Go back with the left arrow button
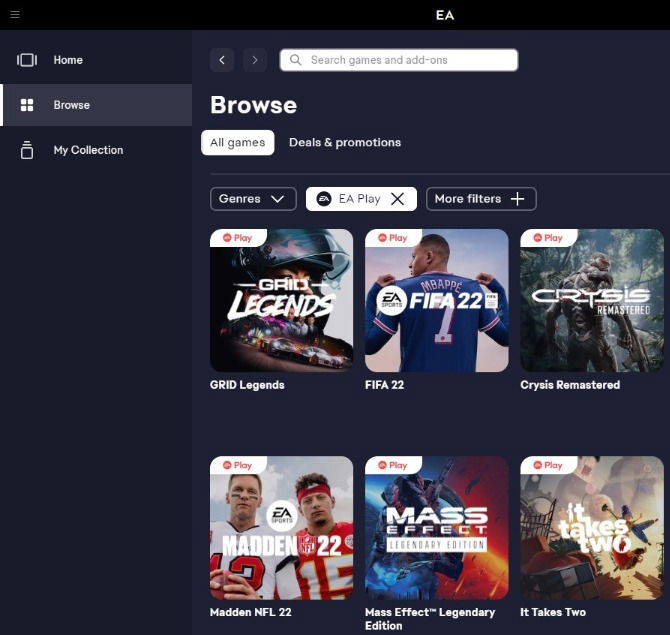This screenshot has width=670, height=635. point(222,60)
